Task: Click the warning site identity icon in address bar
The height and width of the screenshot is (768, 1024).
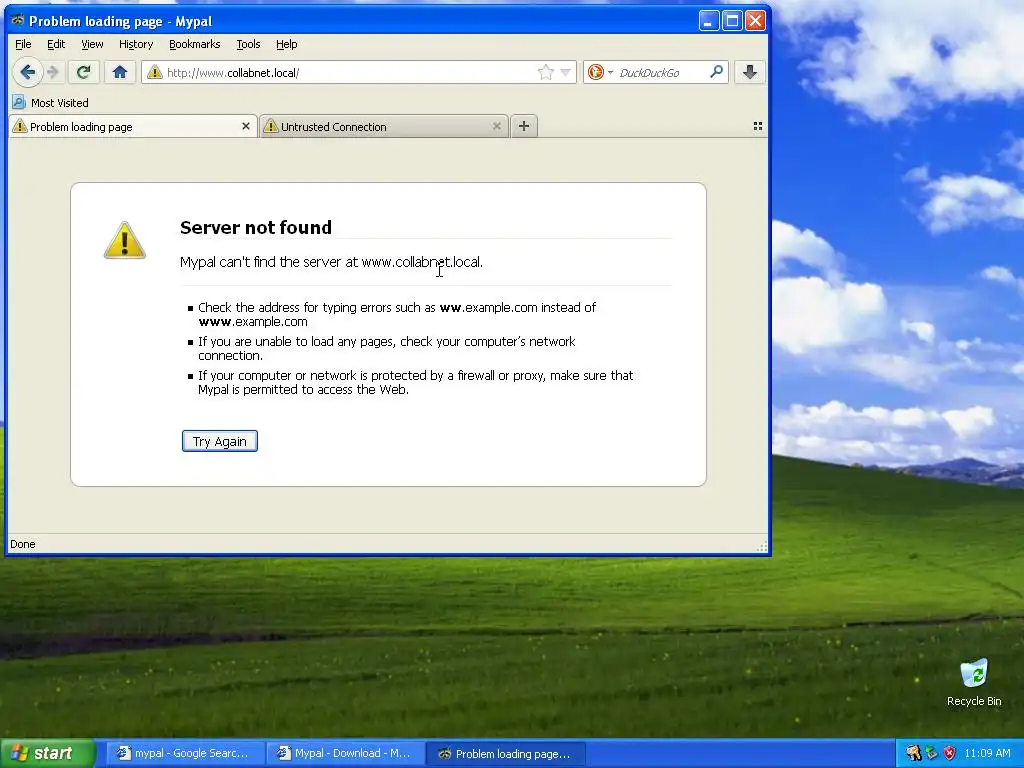Action: [154, 72]
